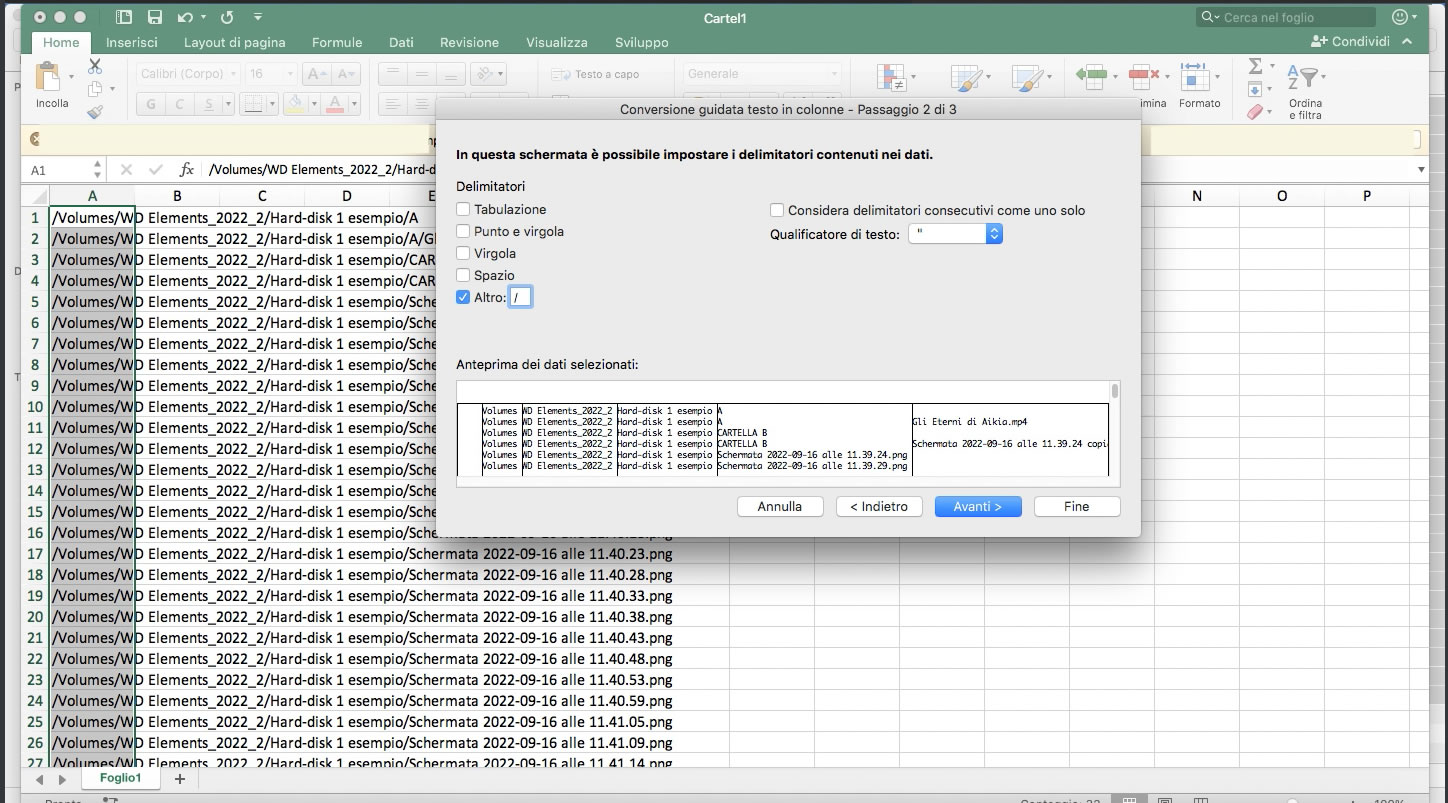This screenshot has height=803, width=1448.
Task: Toggle italic (C) formatting
Action: [x=180, y=104]
